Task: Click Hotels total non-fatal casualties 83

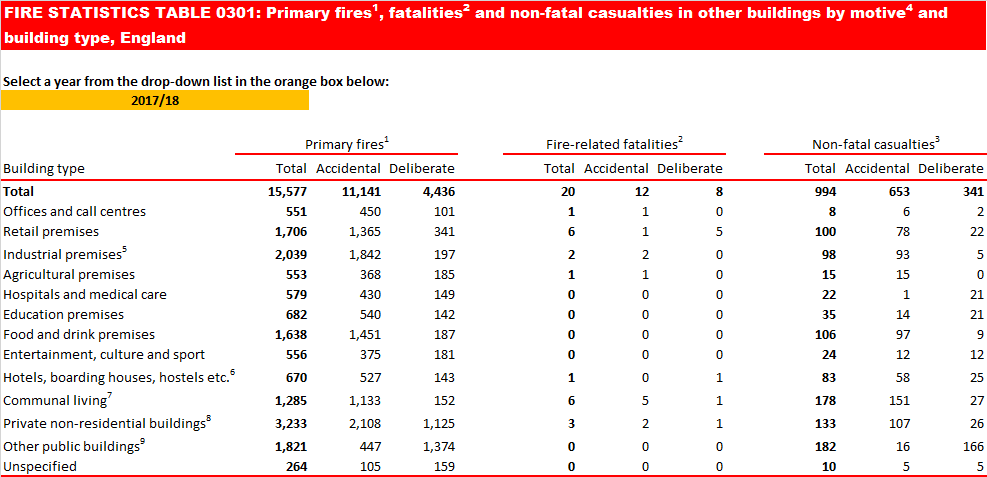Action: [829, 378]
